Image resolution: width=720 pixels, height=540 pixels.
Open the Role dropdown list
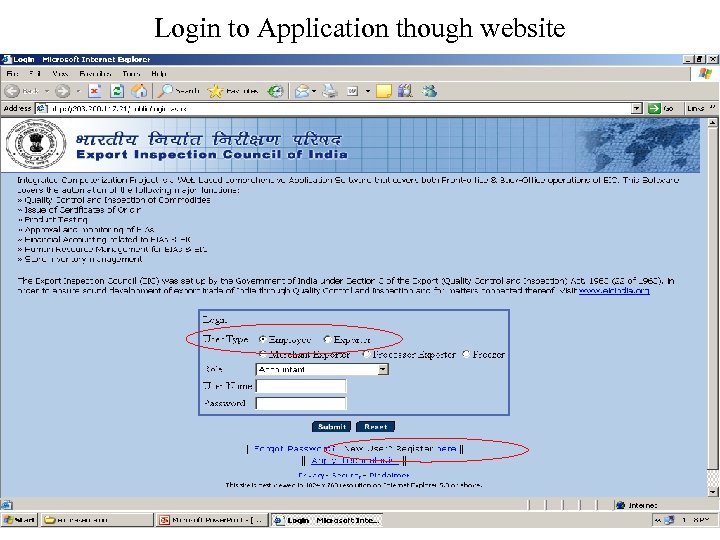point(383,369)
